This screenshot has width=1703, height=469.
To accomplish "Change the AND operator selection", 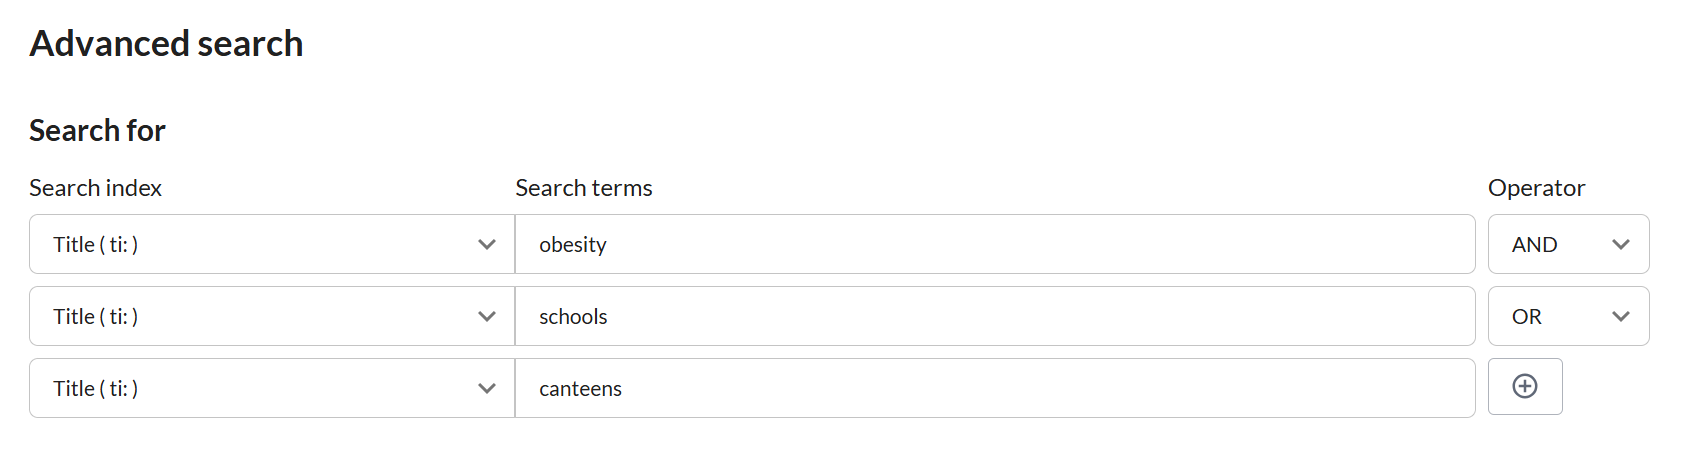I will click(x=1567, y=245).
